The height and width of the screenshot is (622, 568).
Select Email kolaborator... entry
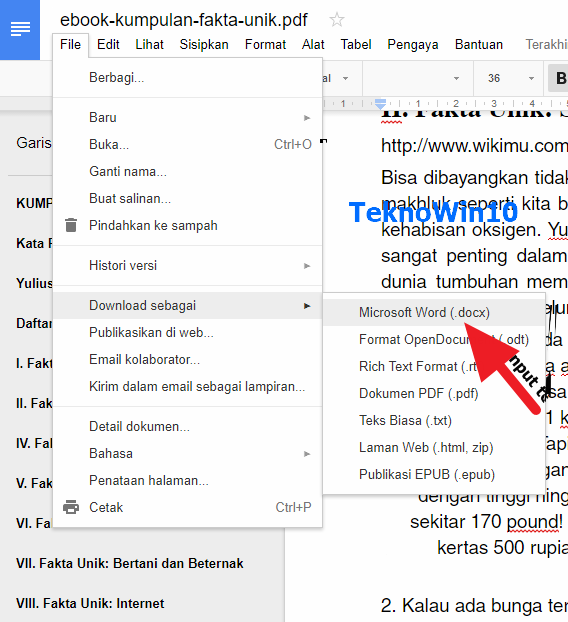187,359
